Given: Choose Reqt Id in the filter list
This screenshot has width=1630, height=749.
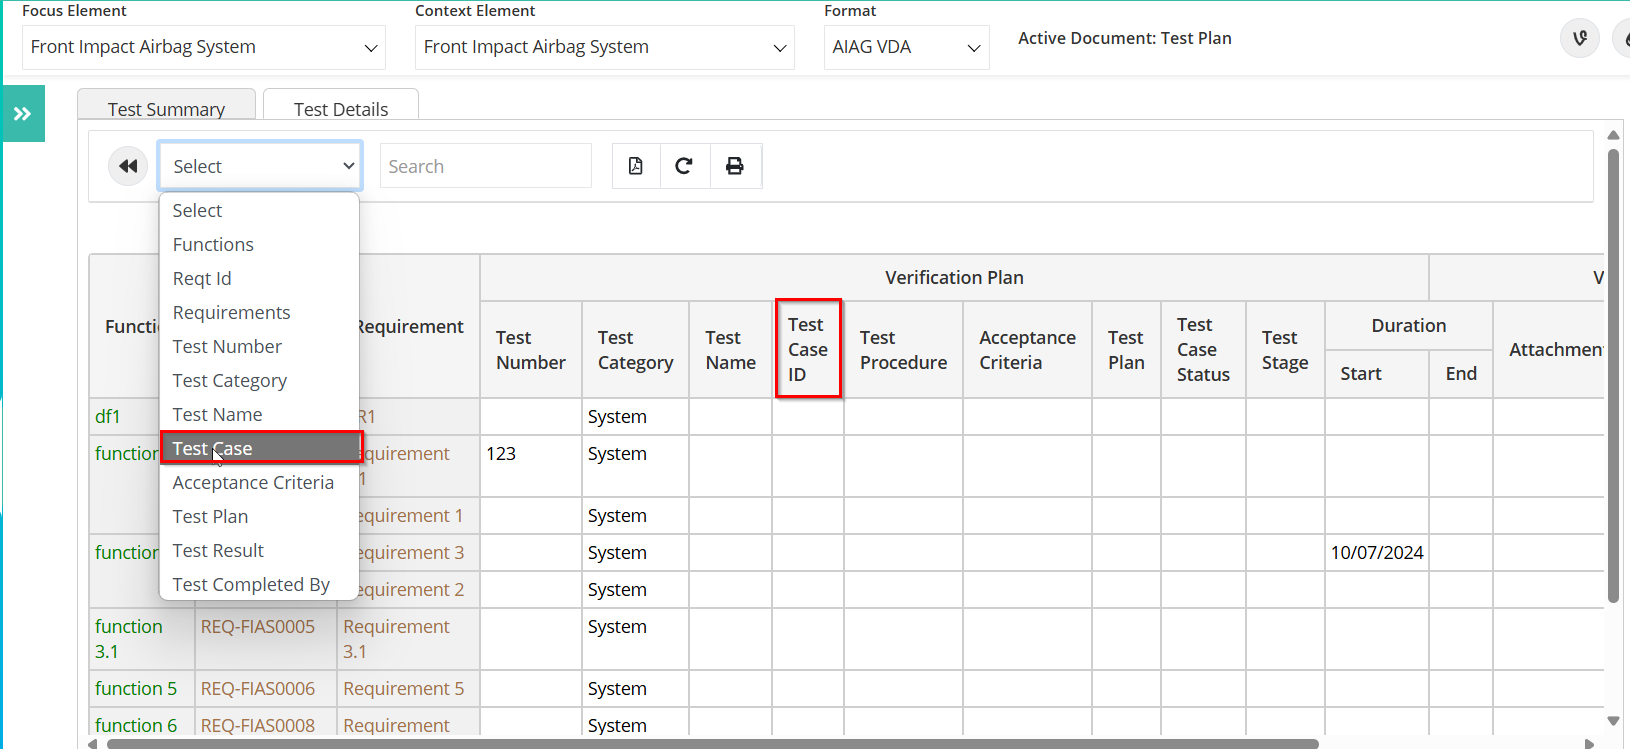Looking at the screenshot, I should click(x=259, y=279).
